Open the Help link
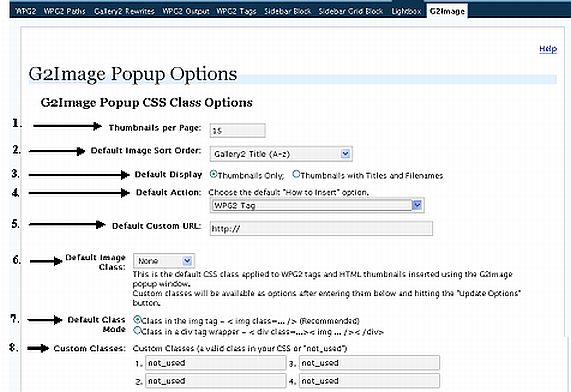Image resolution: width=571 pixels, height=392 pixels. (x=548, y=48)
